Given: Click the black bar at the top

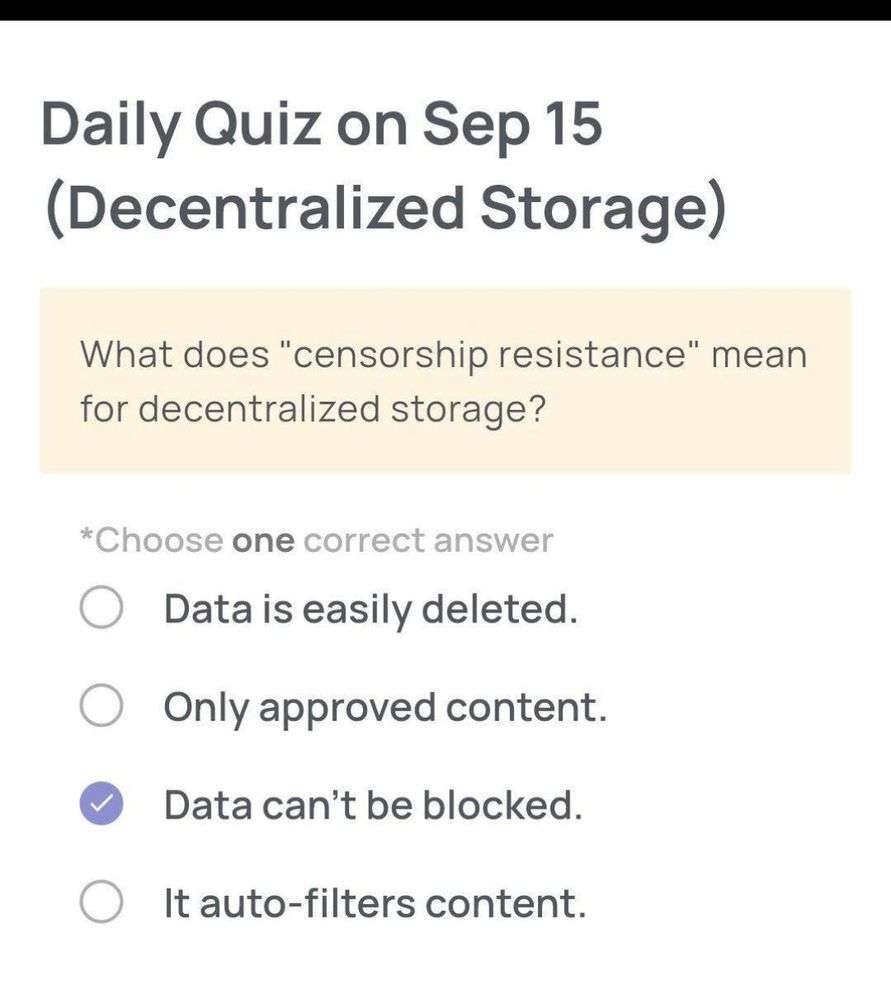Looking at the screenshot, I should coord(445,10).
